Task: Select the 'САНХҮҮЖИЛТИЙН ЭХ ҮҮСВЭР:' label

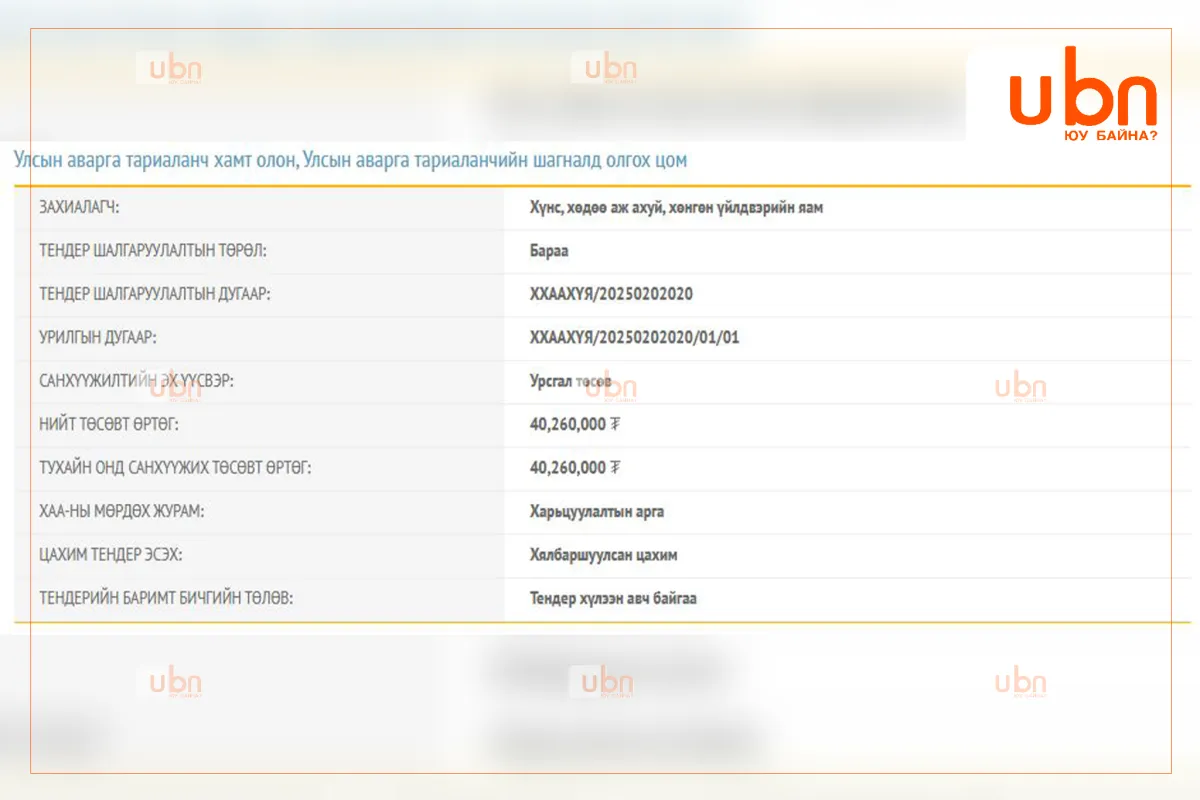Action: pyautogui.click(x=136, y=382)
